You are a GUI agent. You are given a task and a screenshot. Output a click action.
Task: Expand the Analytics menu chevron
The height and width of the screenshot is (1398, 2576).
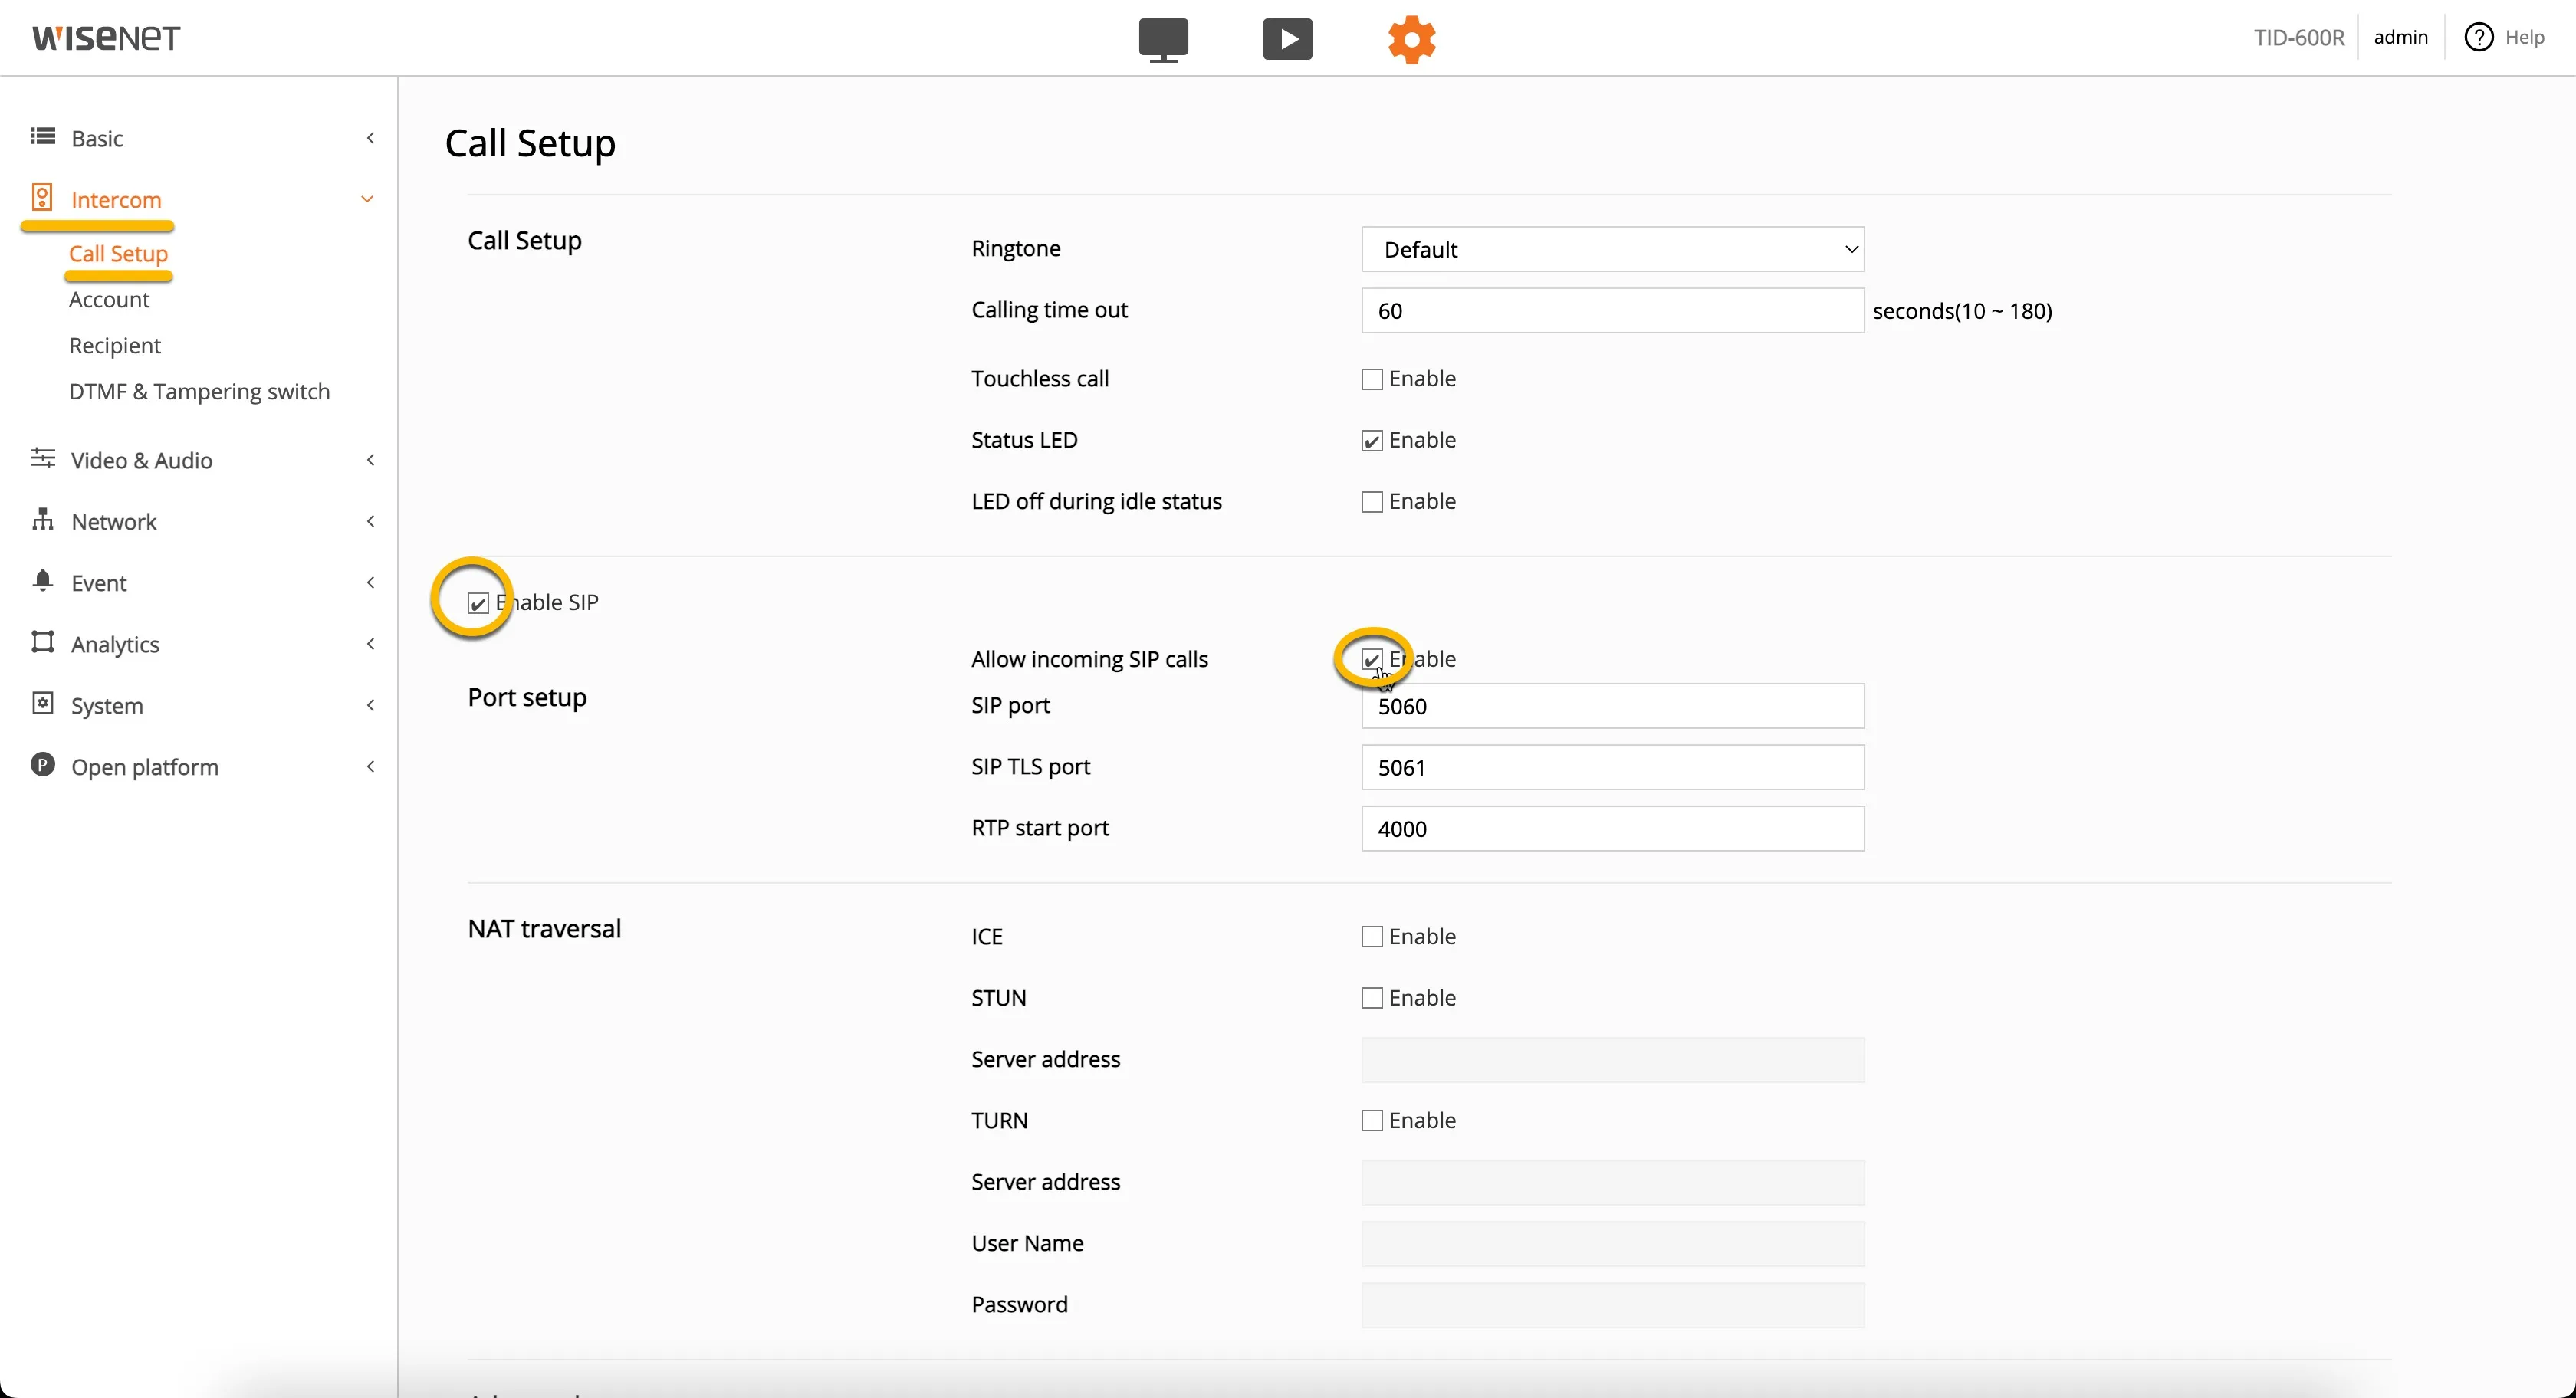pyautogui.click(x=370, y=644)
